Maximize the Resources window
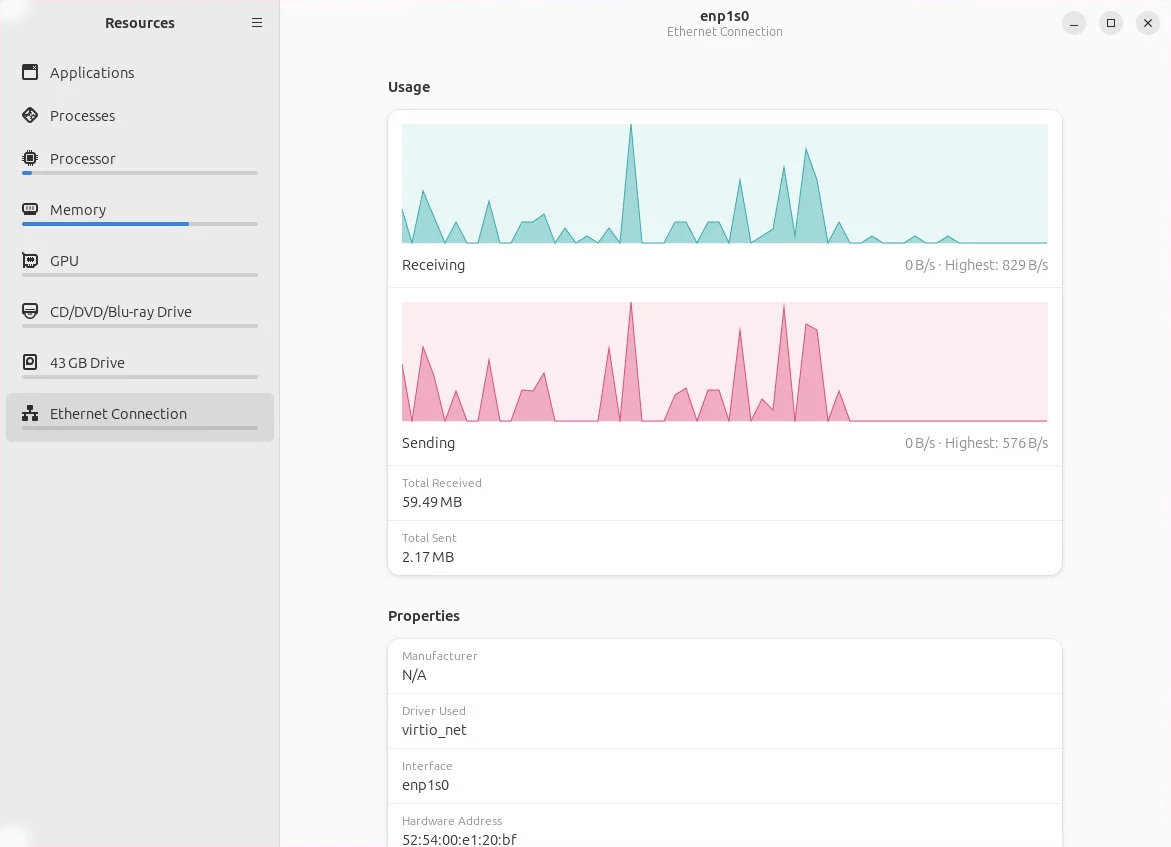 click(x=1111, y=23)
